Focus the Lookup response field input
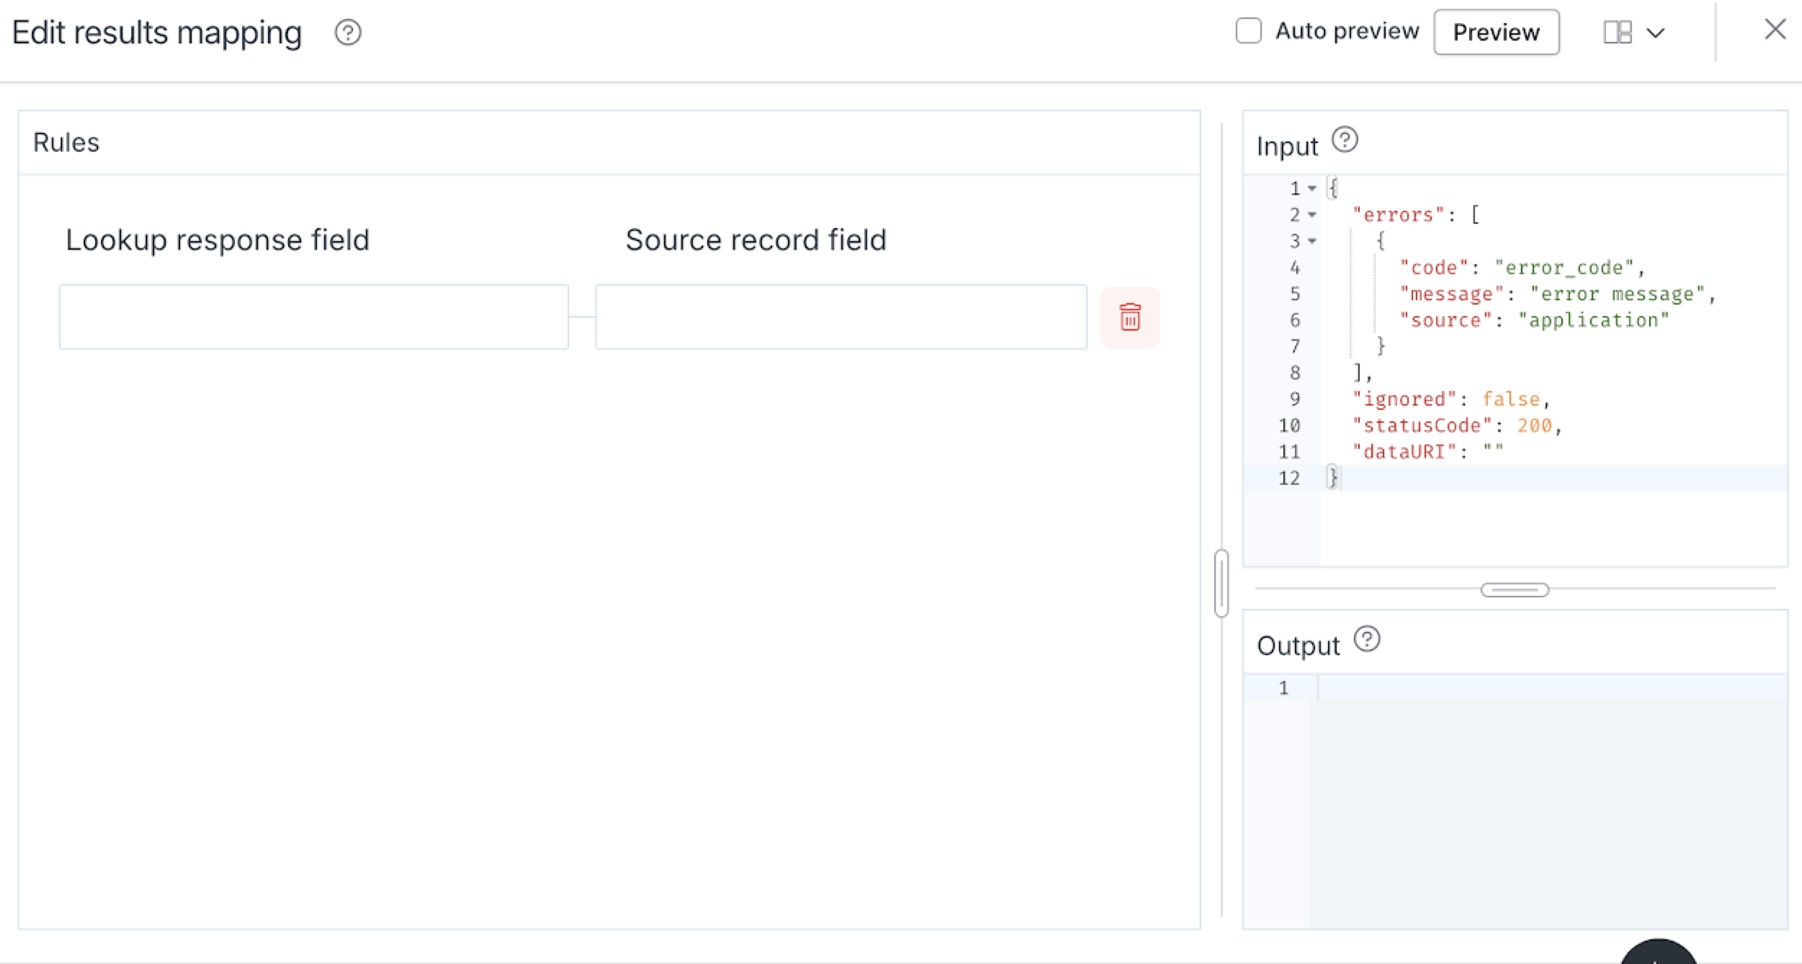Viewport: 1802px width, 964px height. [x=314, y=317]
